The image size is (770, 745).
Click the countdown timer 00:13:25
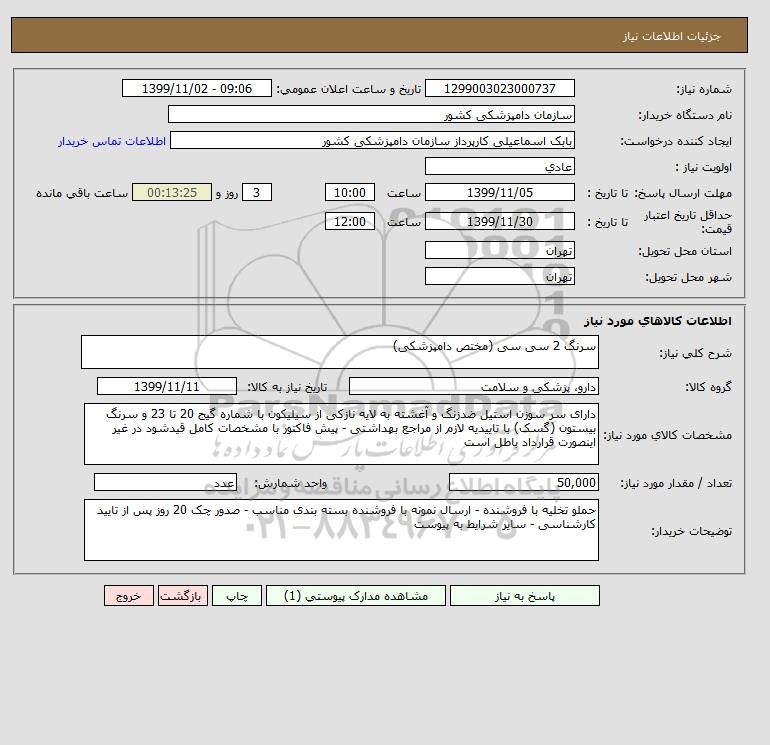click(x=172, y=193)
